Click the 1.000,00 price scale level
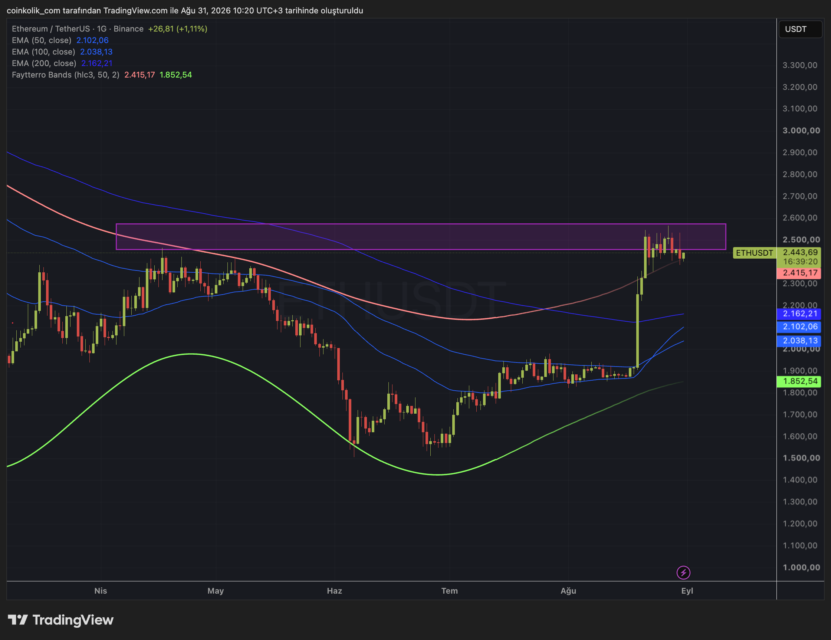This screenshot has width=831, height=640. [801, 567]
